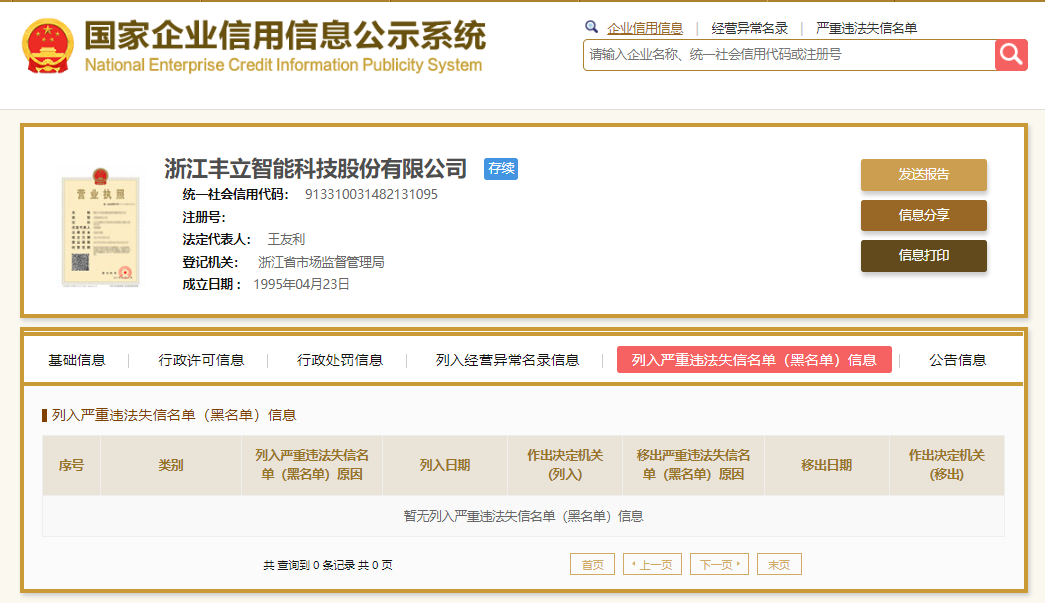Switch to 严重违法失信名单 search category
Viewport: 1045px width, 603px height.
pos(866,28)
